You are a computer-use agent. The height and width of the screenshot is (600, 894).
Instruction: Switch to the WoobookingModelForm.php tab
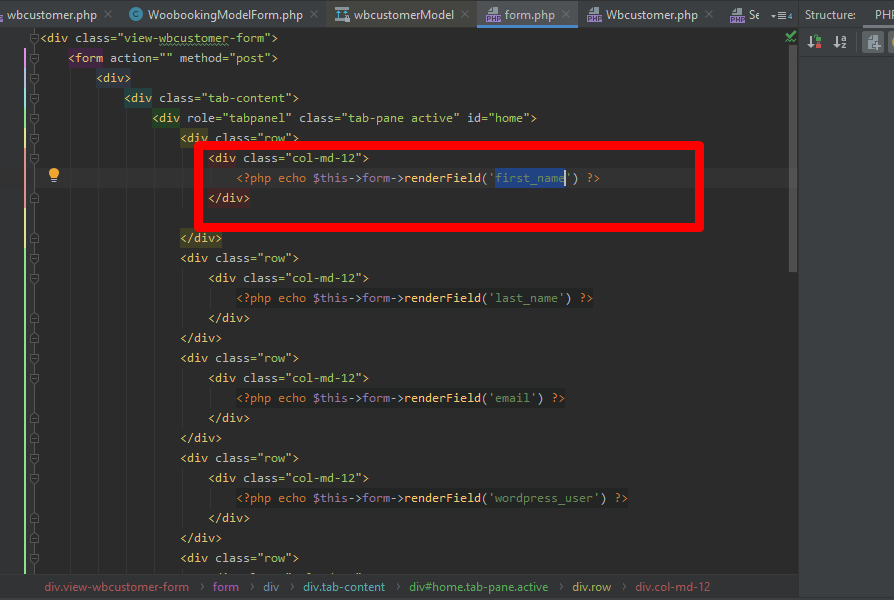224,15
